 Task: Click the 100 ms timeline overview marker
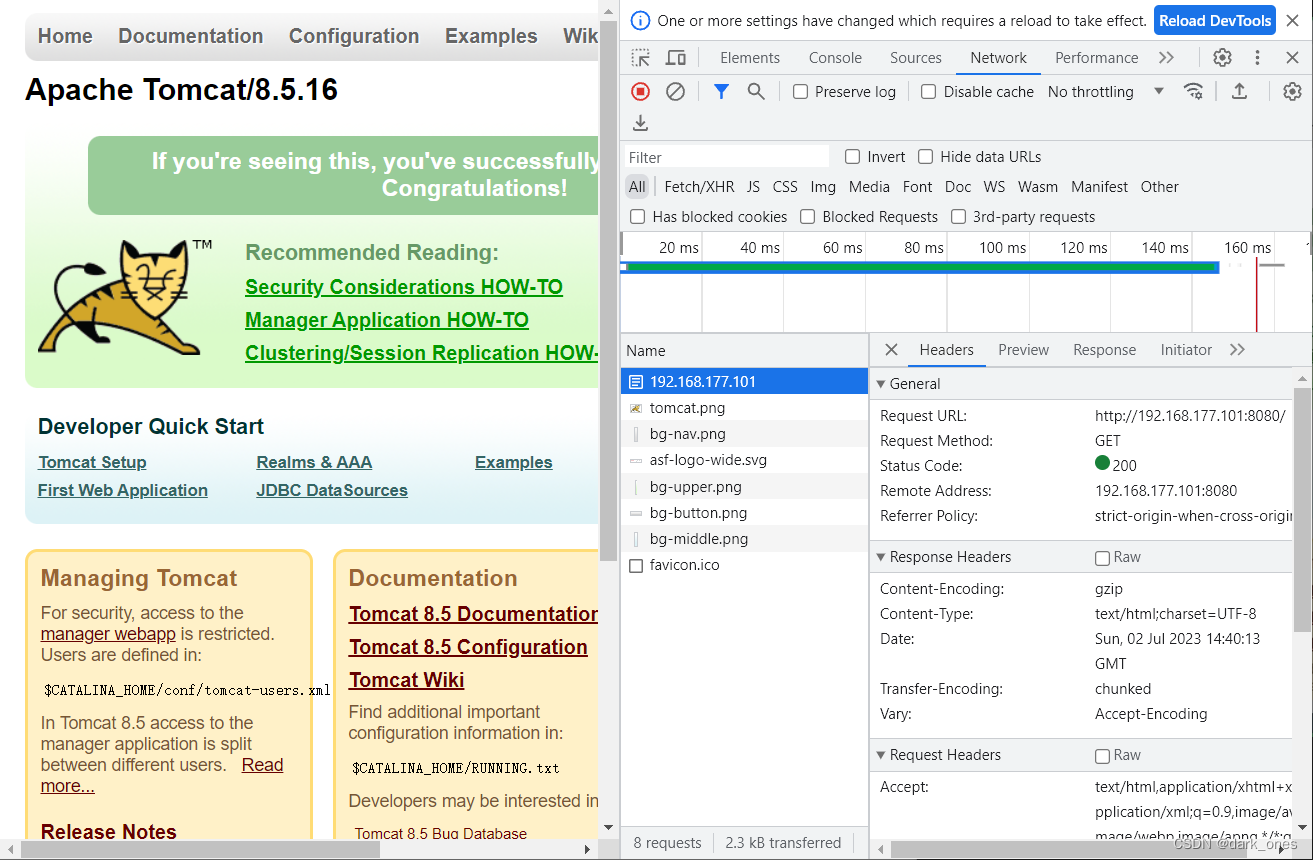pos(1002,248)
